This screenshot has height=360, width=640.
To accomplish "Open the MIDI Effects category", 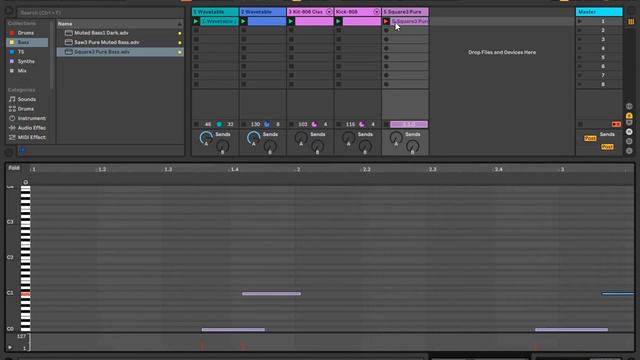I will point(31,137).
